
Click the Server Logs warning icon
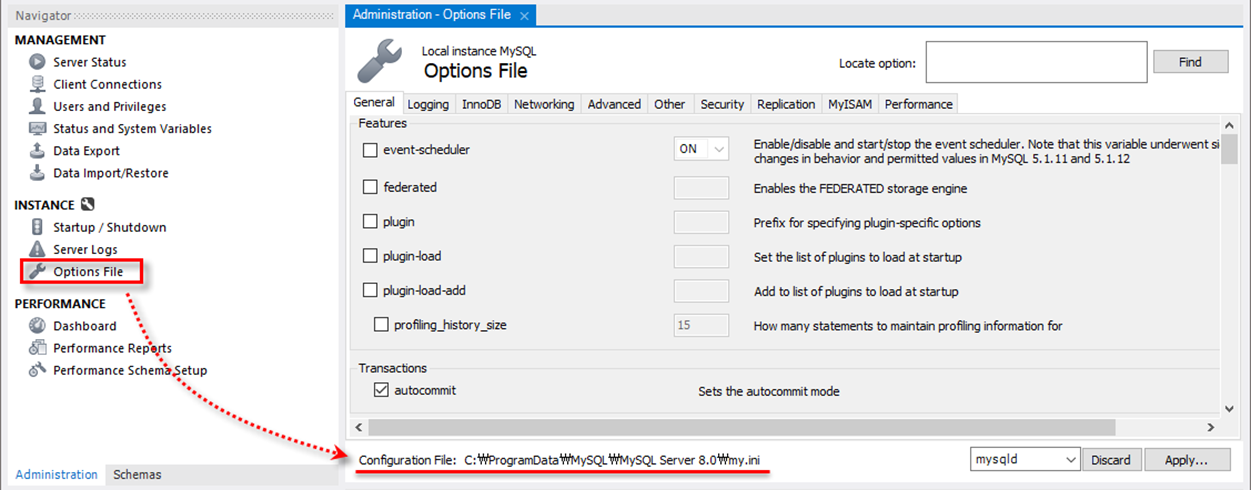37,249
